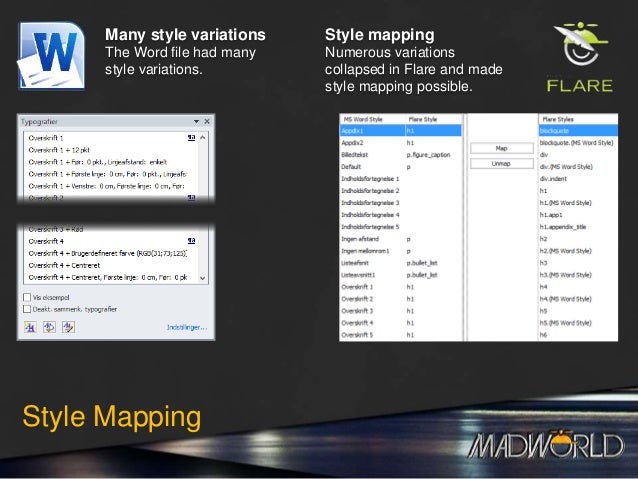Open the Indstillinger... link
Image resolution: width=638 pixels, height=479 pixels.
pyautogui.click(x=185, y=327)
